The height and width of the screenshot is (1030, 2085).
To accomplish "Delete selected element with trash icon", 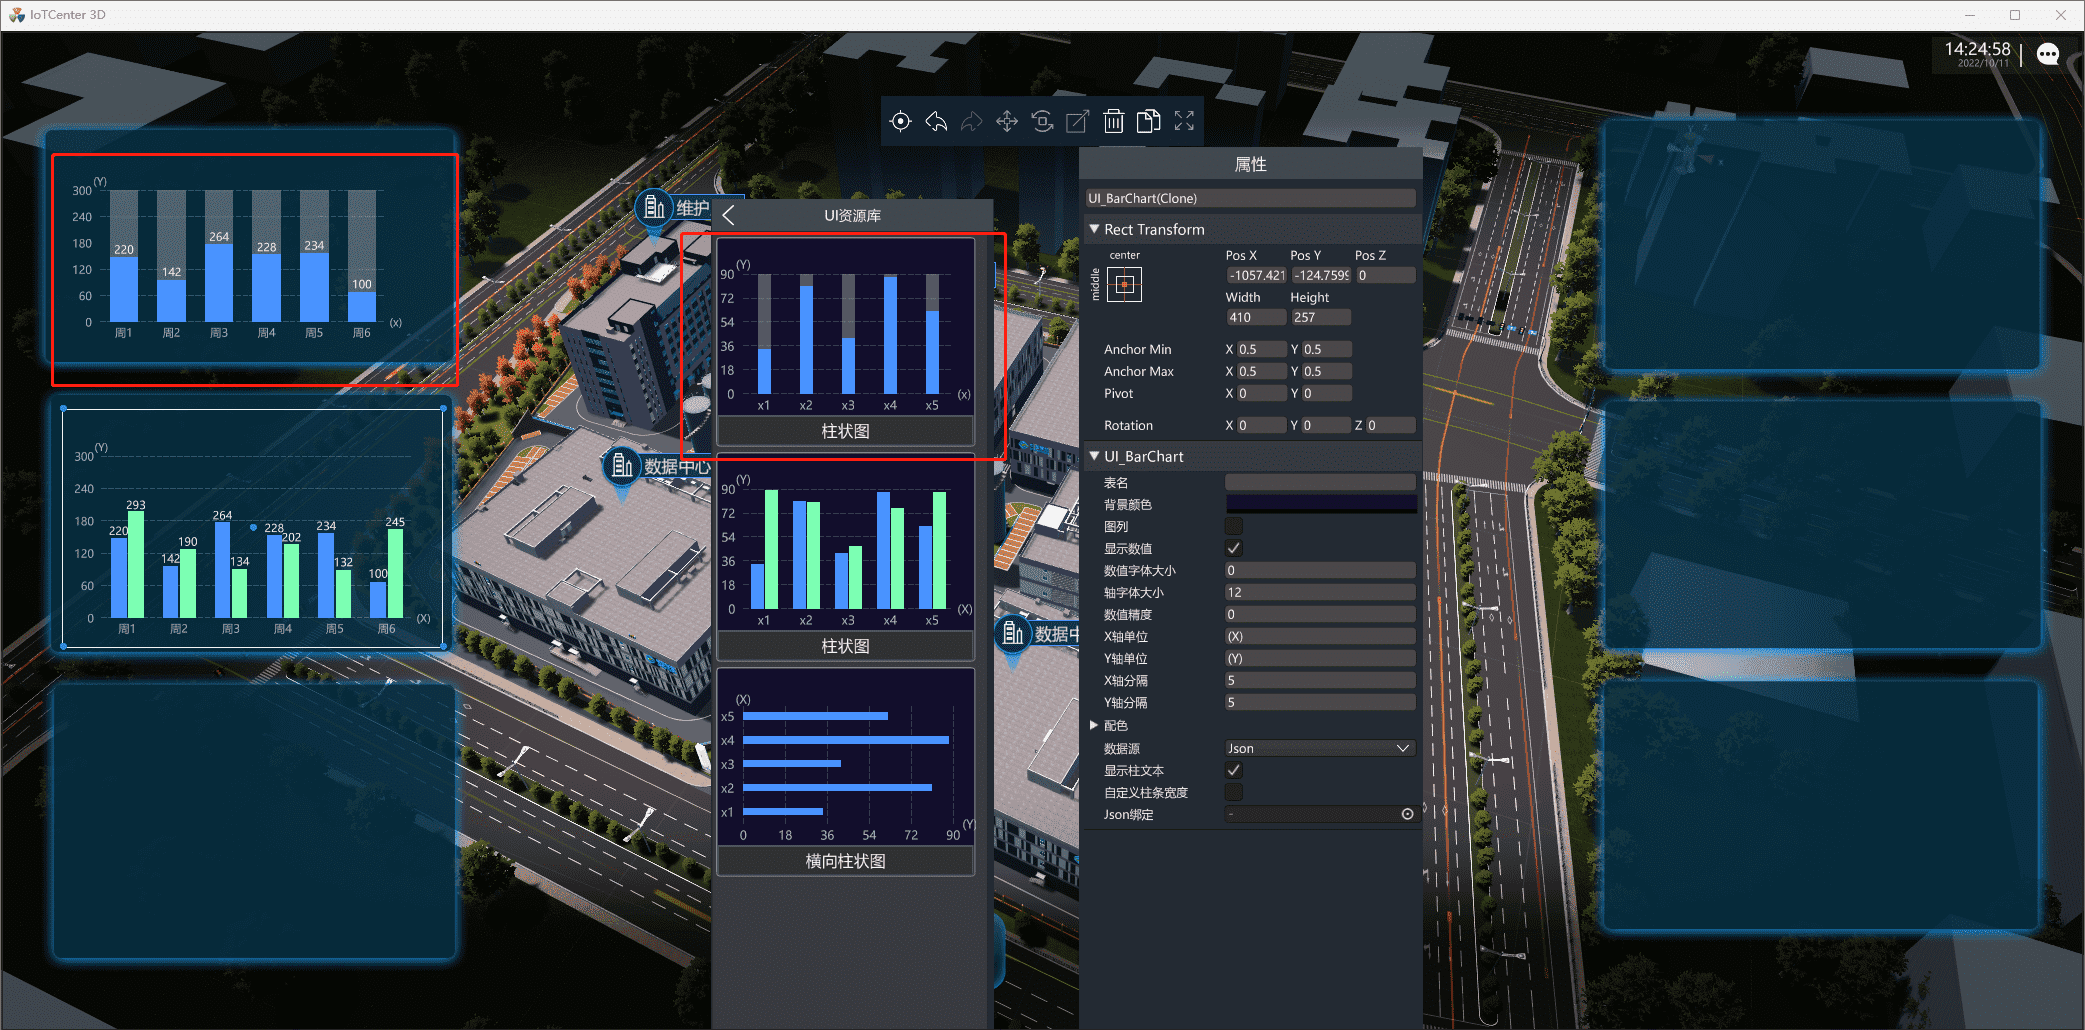I will coord(1113,122).
